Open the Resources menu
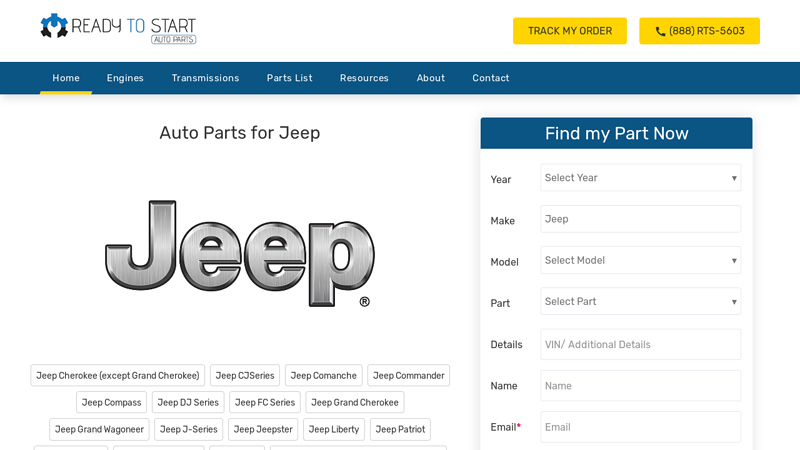The height and width of the screenshot is (450, 800). click(364, 78)
